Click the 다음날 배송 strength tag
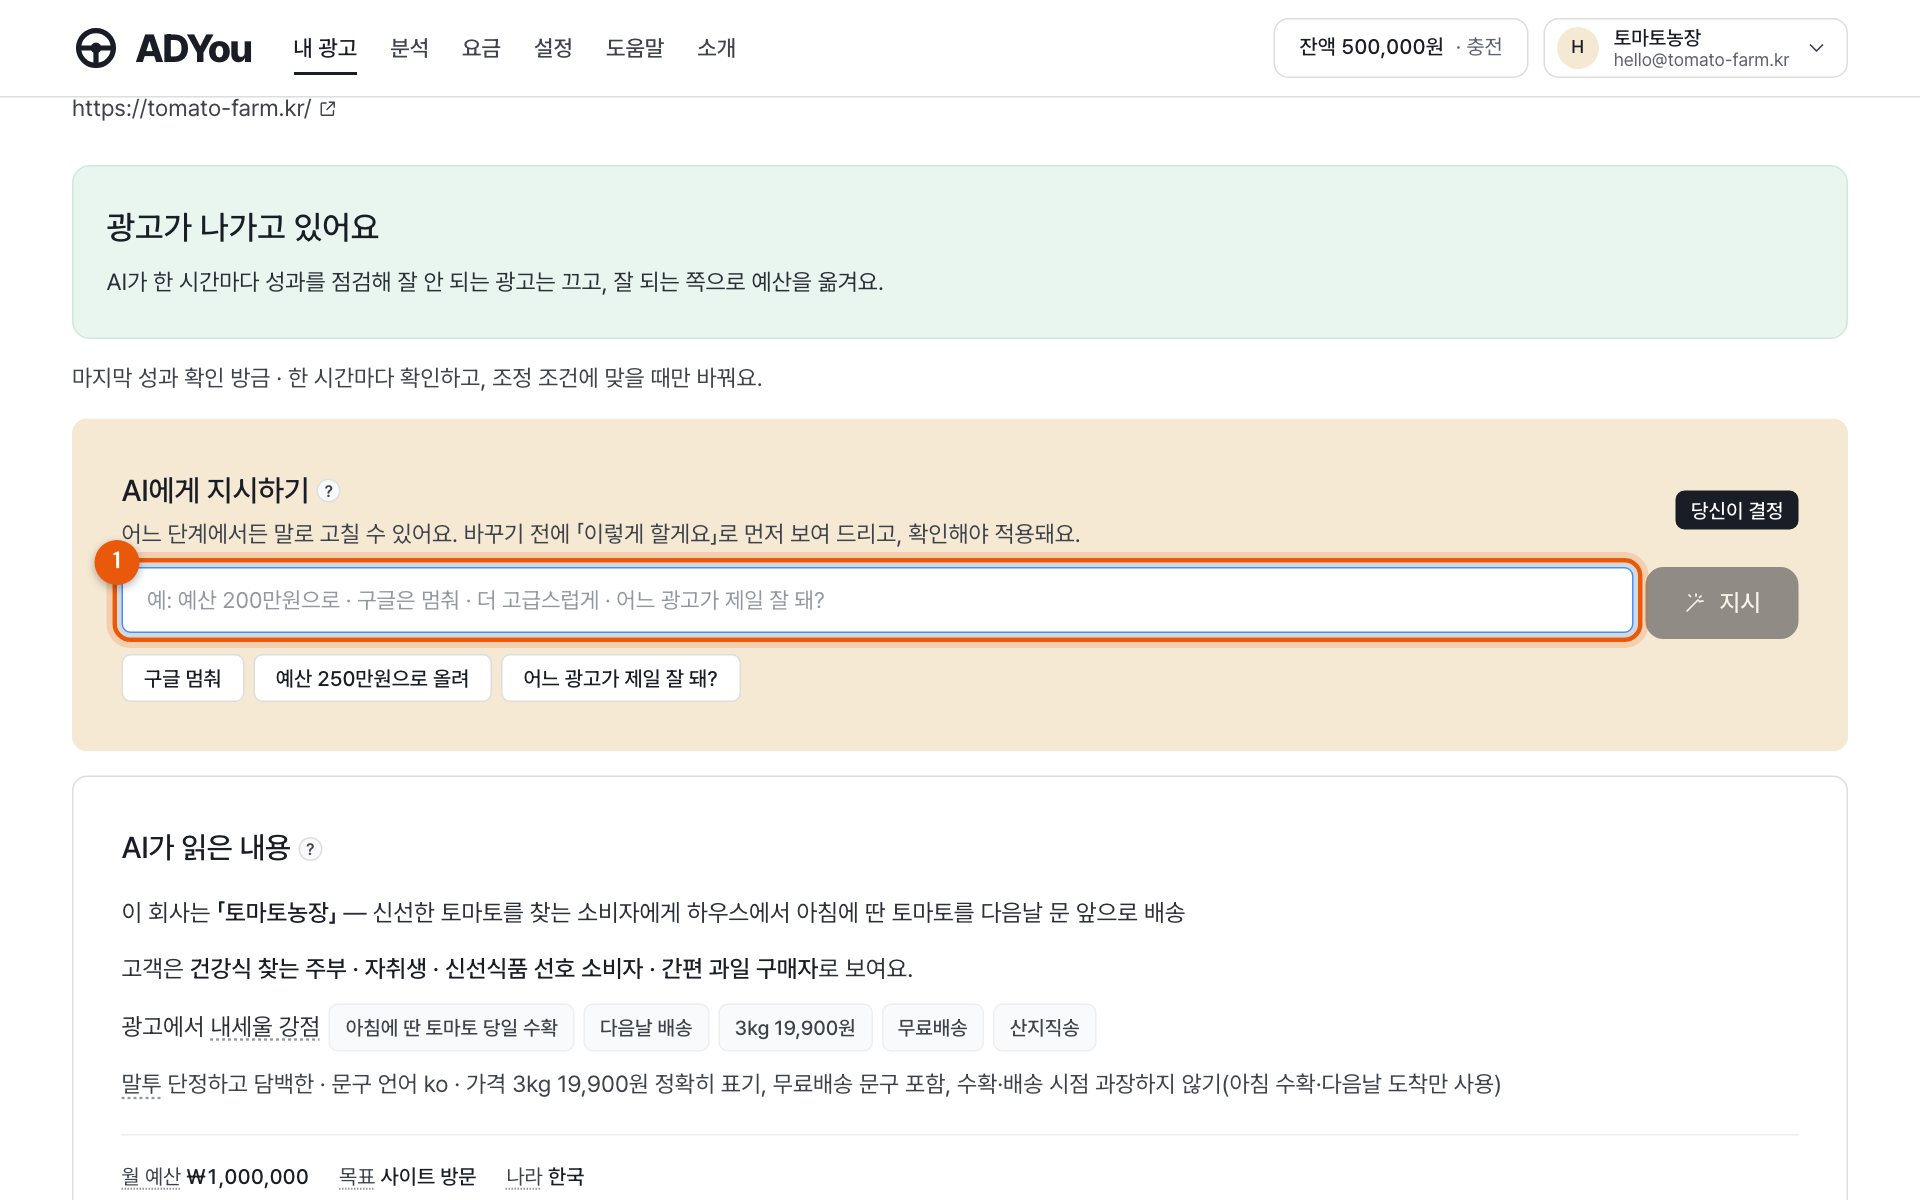The height and width of the screenshot is (1200, 1920). 646,1028
